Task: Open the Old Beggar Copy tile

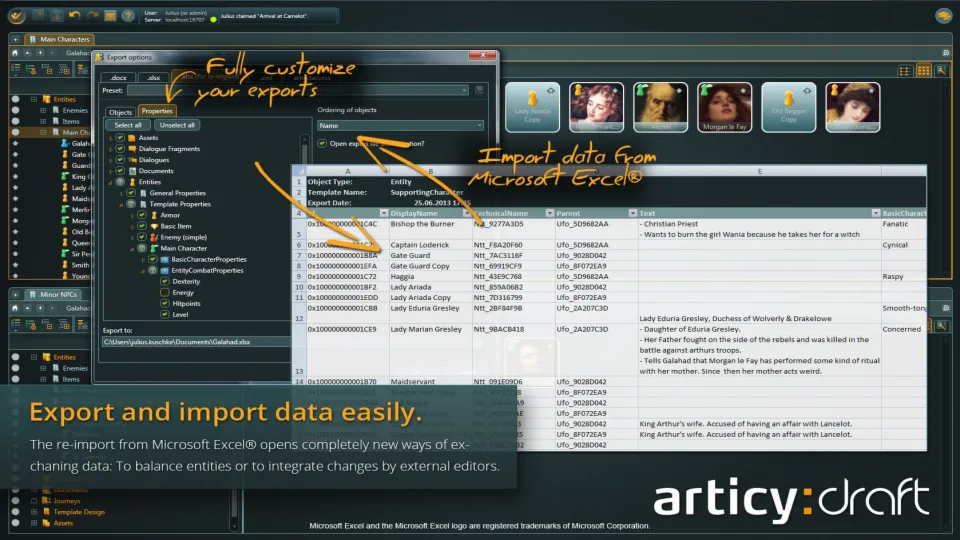Action: click(x=789, y=107)
